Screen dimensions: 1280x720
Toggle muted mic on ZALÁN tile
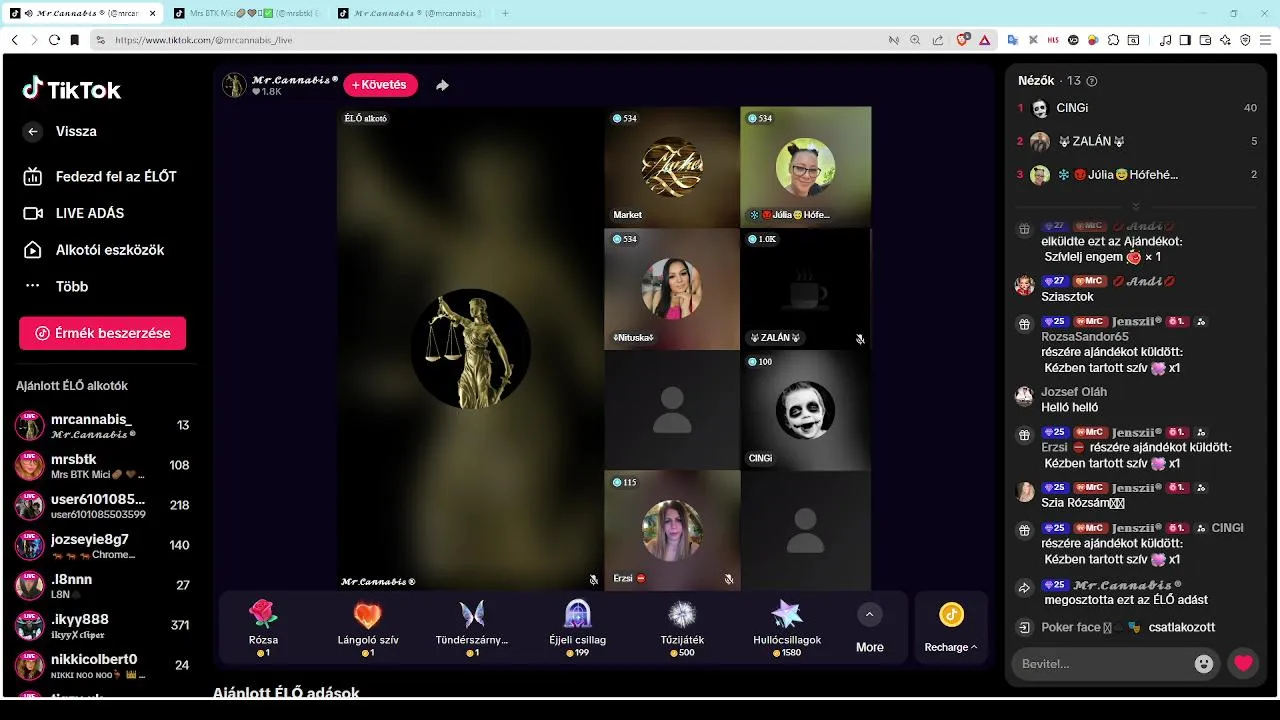[x=860, y=339]
